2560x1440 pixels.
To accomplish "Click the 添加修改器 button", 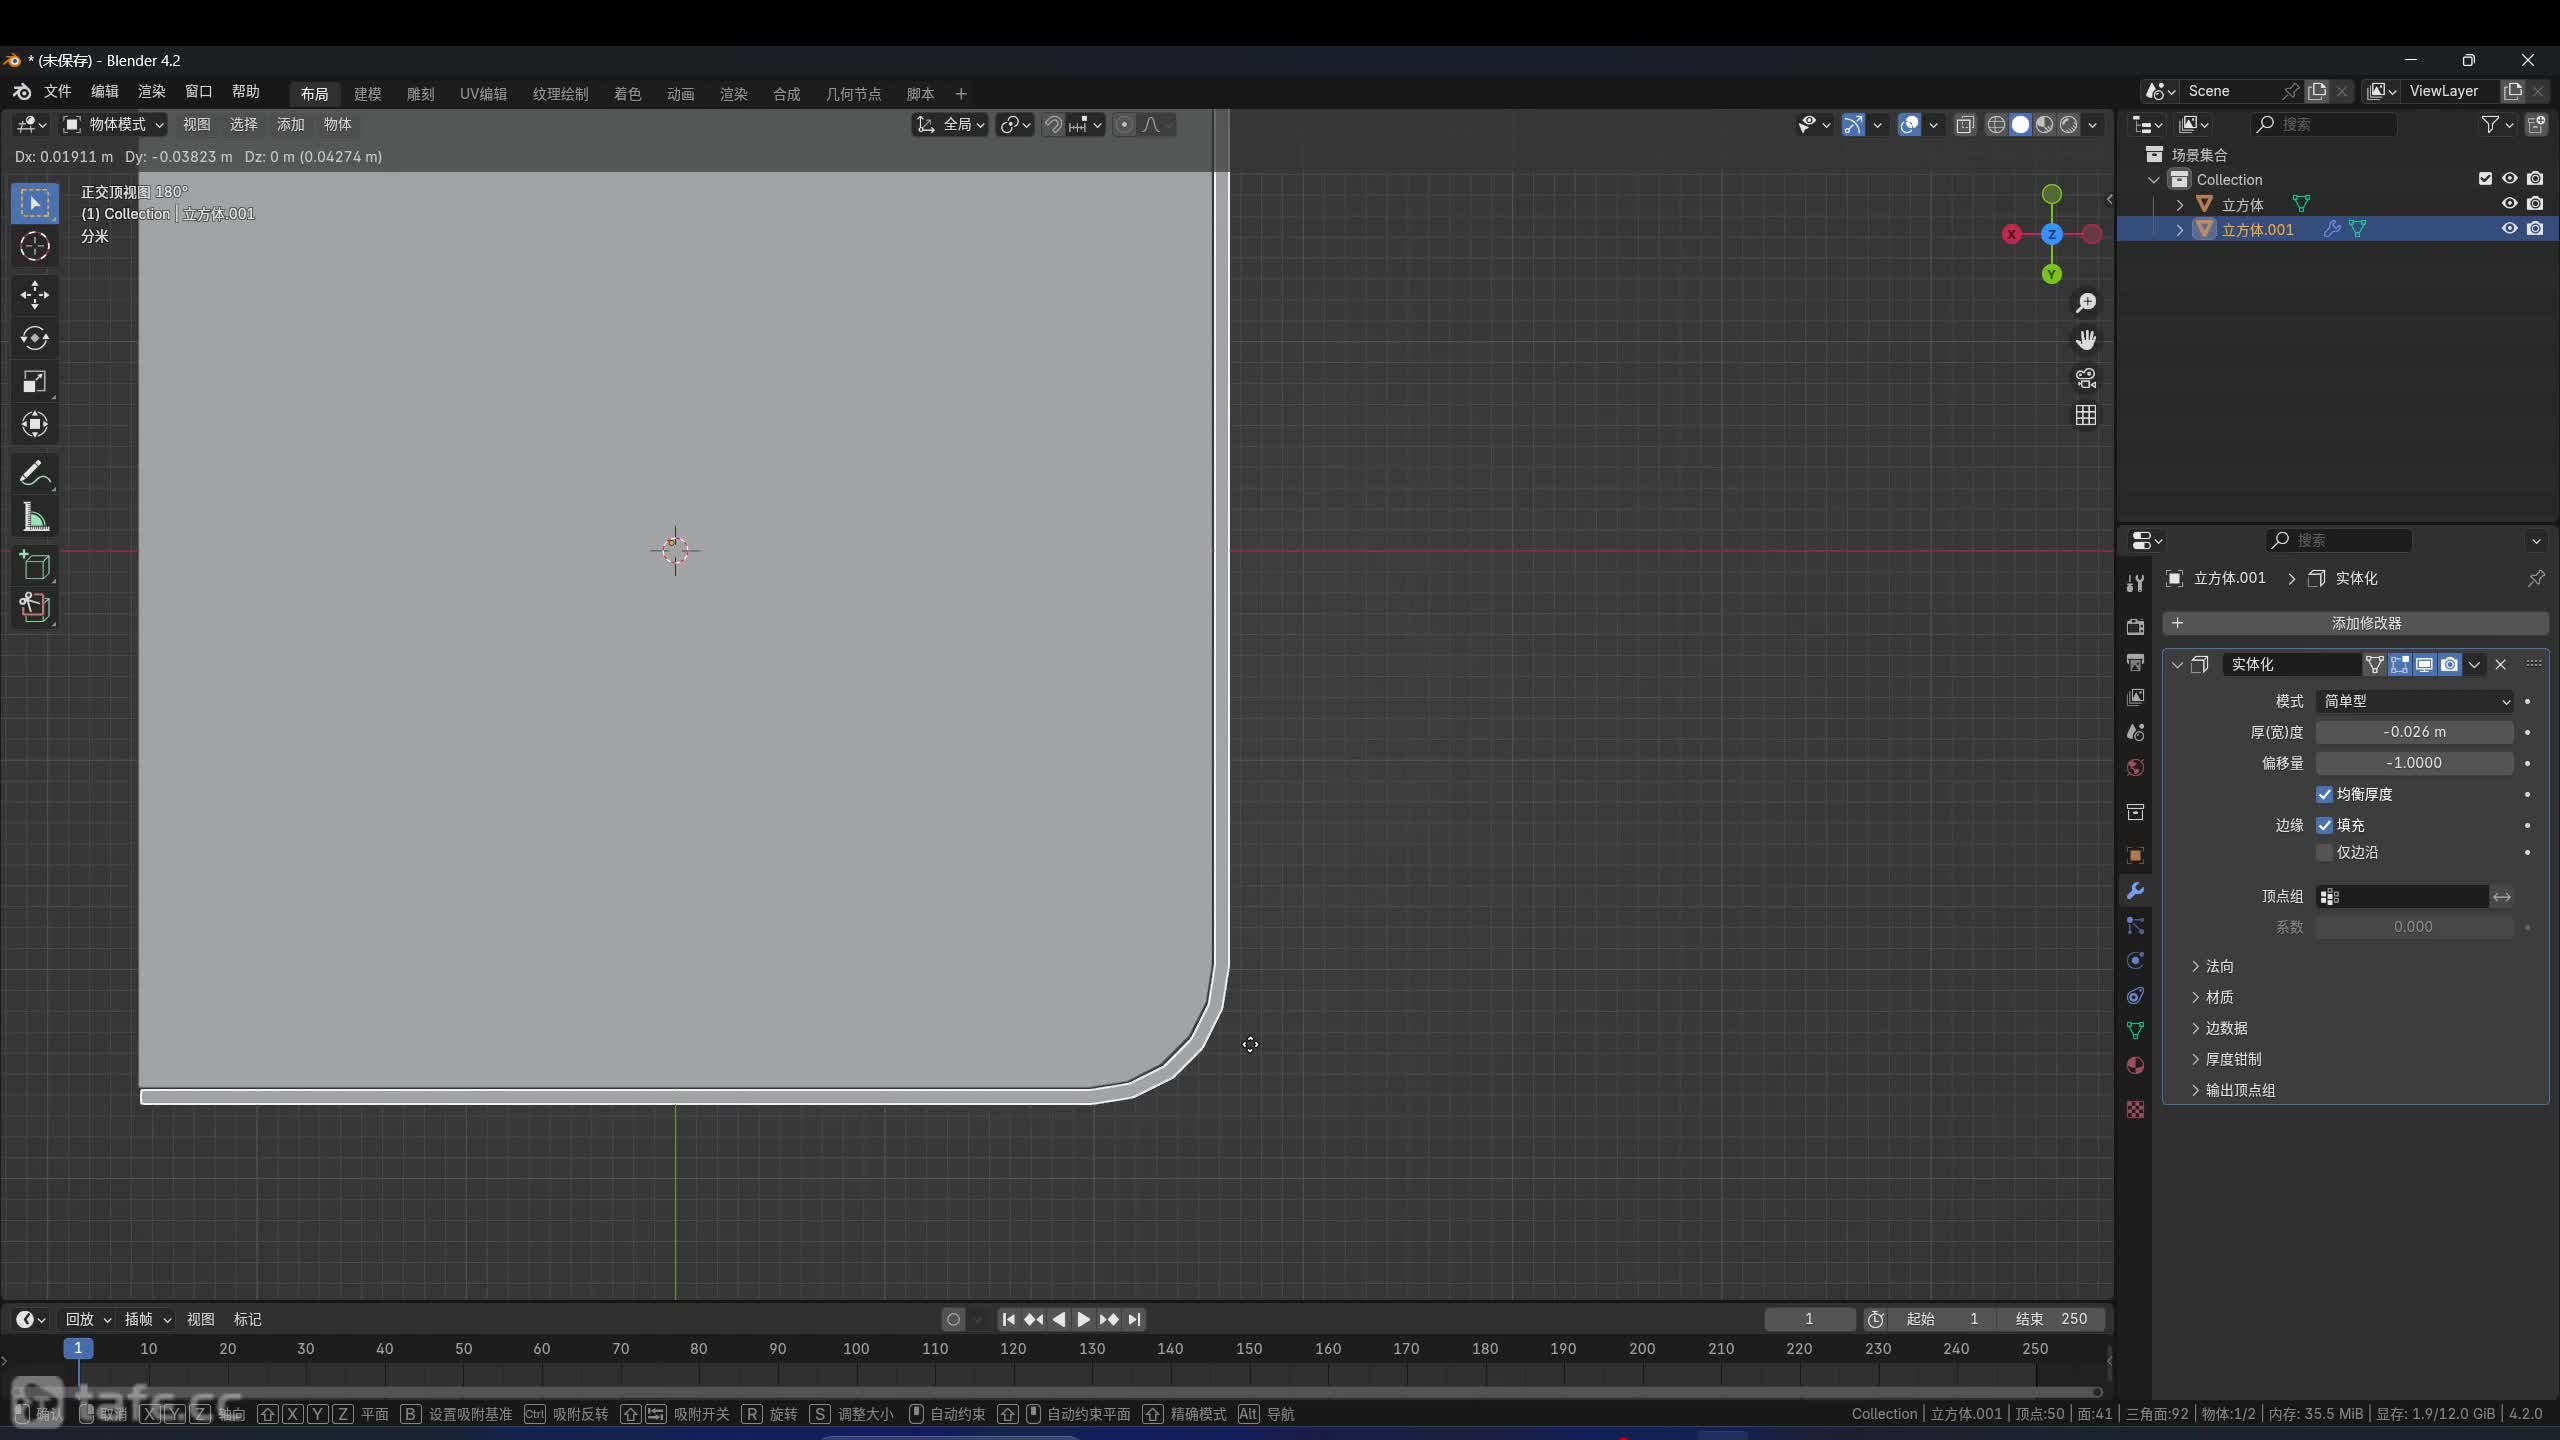I will coord(2355,623).
